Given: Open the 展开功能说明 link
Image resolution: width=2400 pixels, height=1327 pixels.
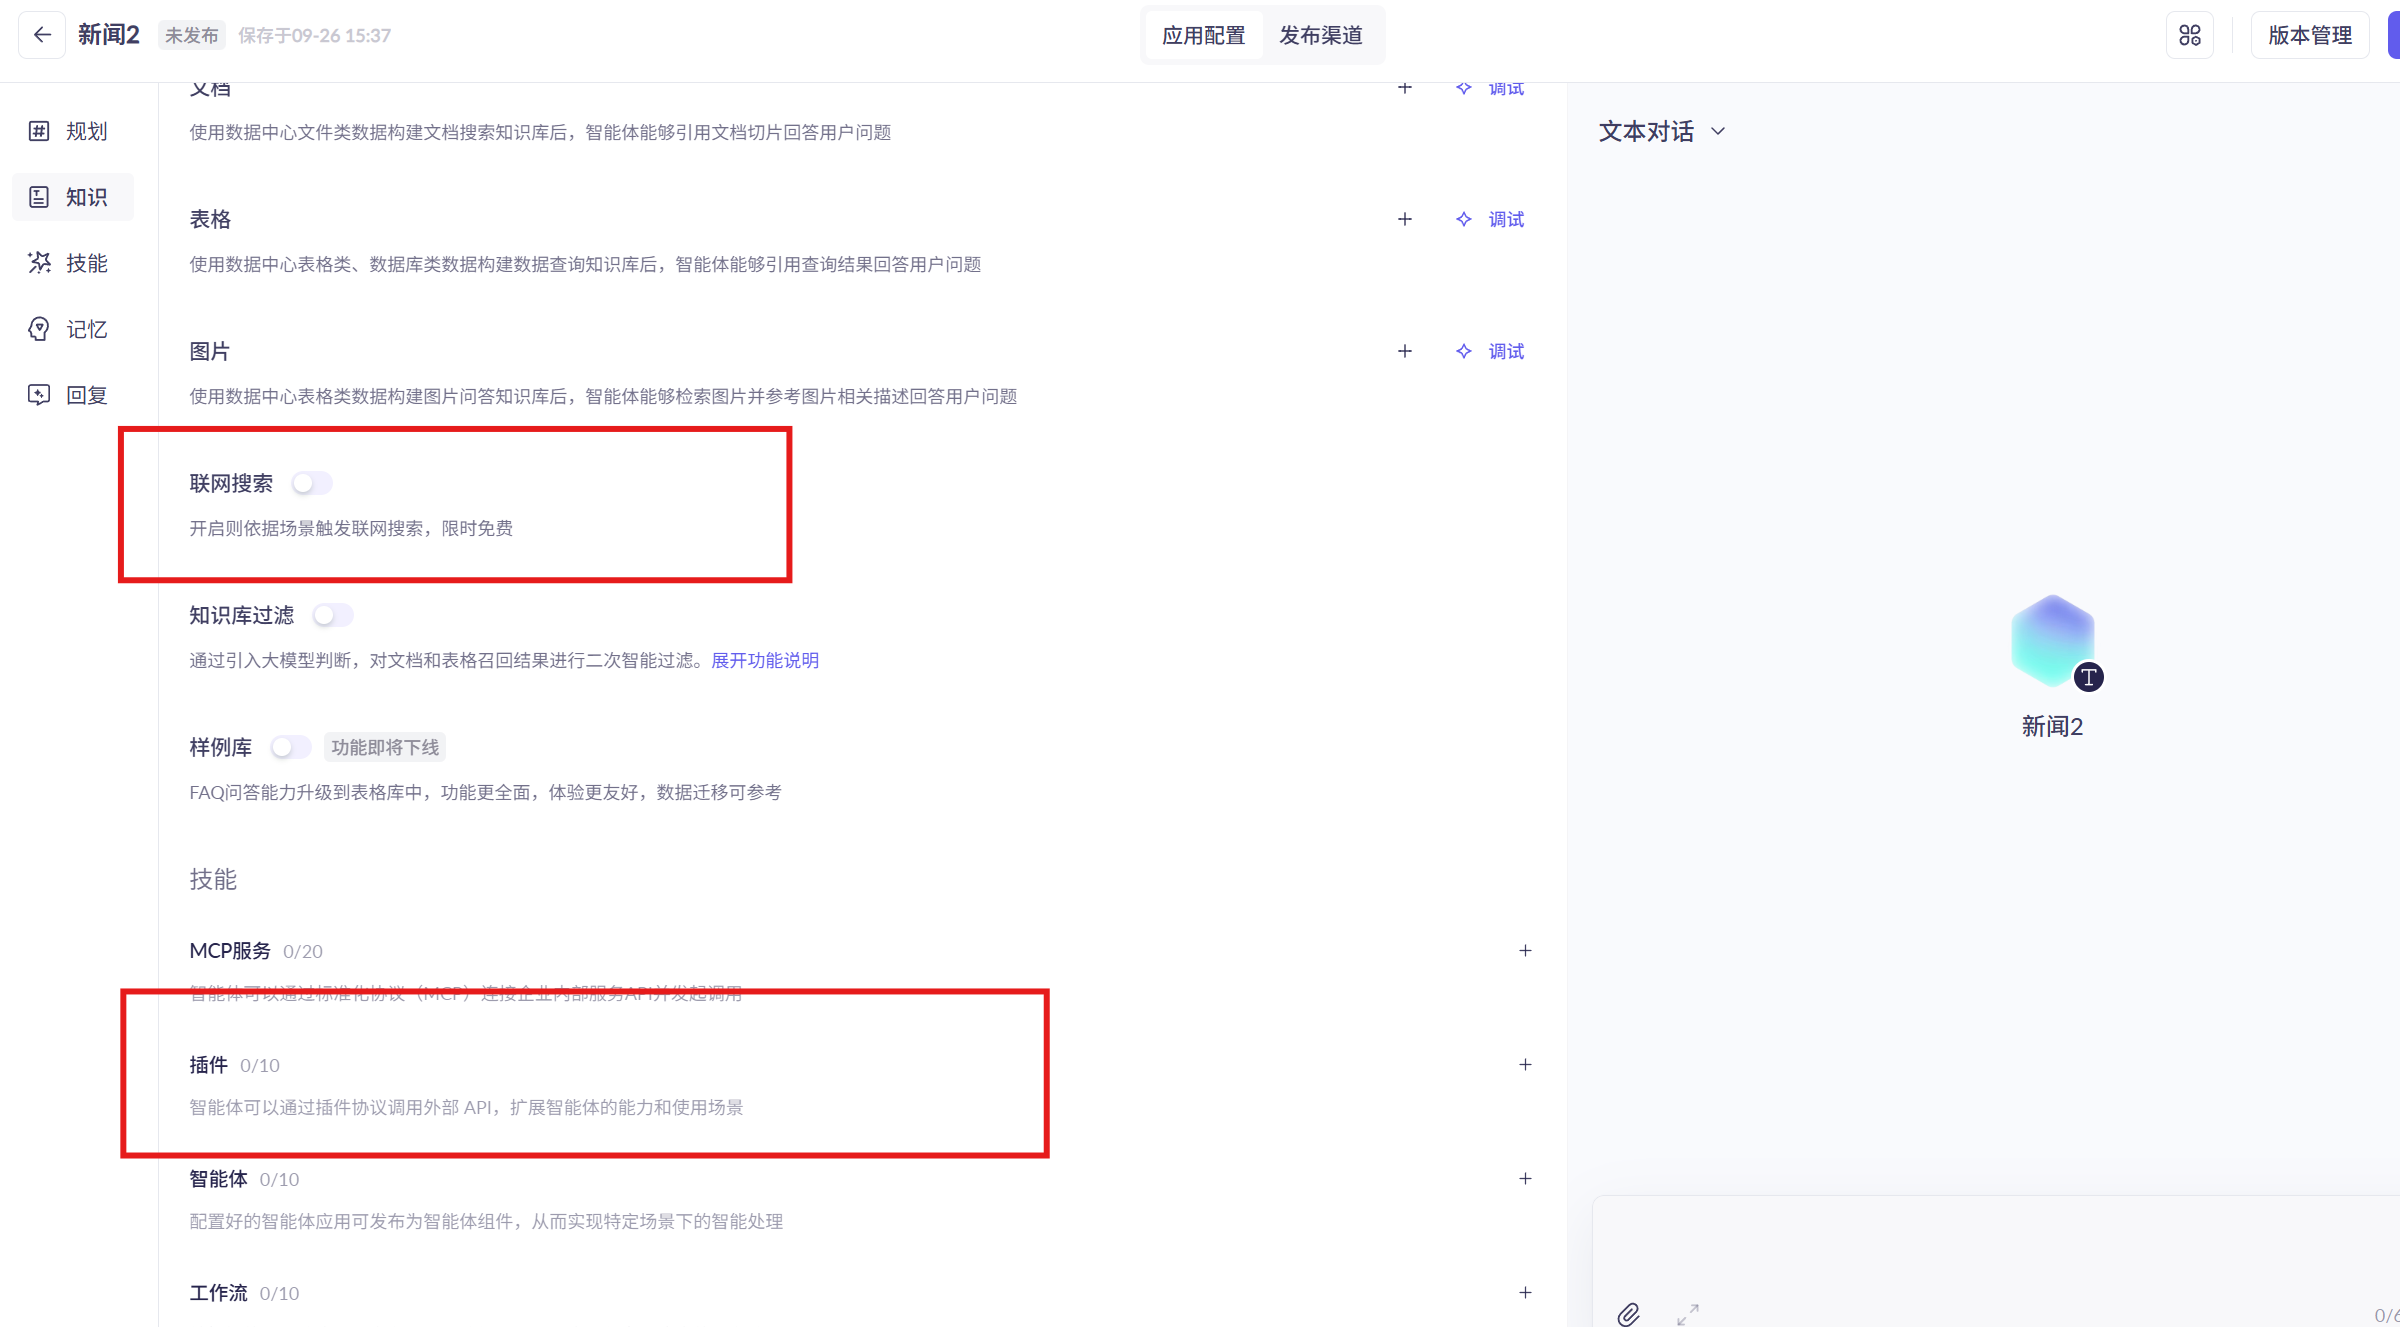Looking at the screenshot, I should (x=764, y=660).
